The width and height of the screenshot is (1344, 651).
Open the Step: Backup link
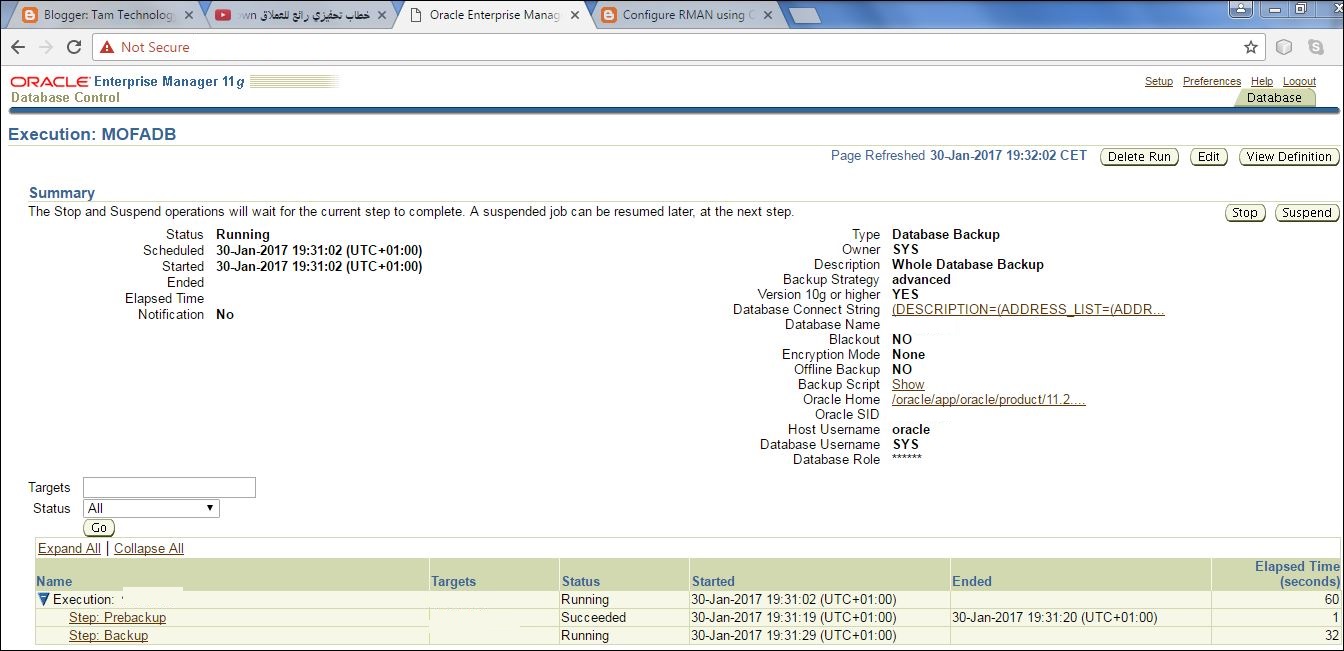[108, 636]
